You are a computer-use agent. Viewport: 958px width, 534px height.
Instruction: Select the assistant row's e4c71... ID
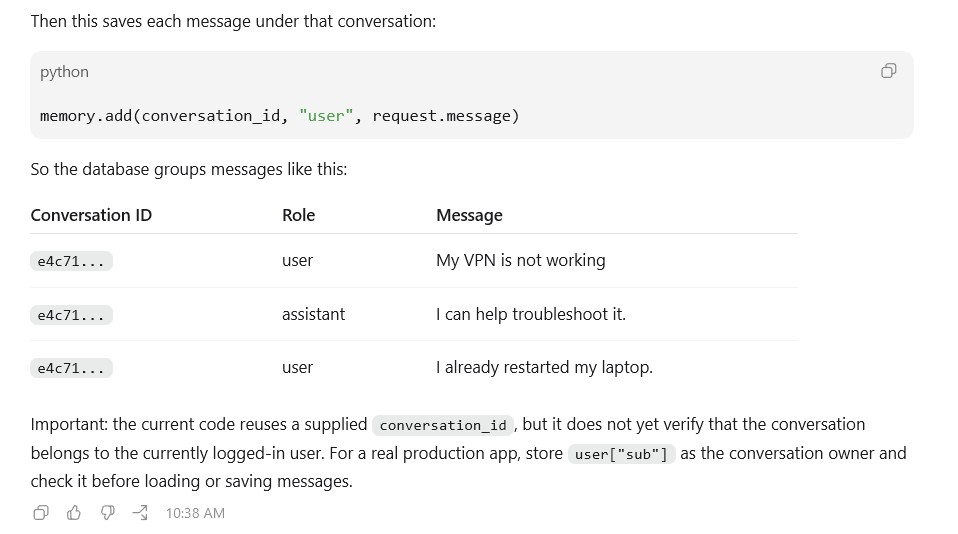pos(71,315)
